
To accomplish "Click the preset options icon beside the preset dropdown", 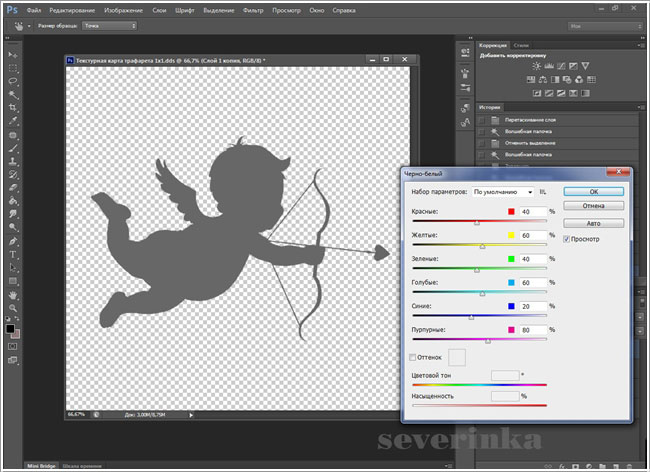I will tap(544, 190).
